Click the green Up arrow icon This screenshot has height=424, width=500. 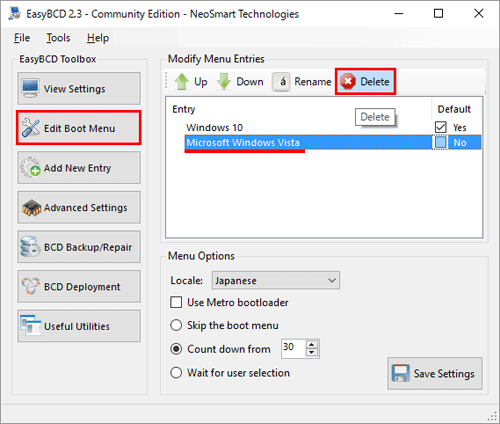182,81
